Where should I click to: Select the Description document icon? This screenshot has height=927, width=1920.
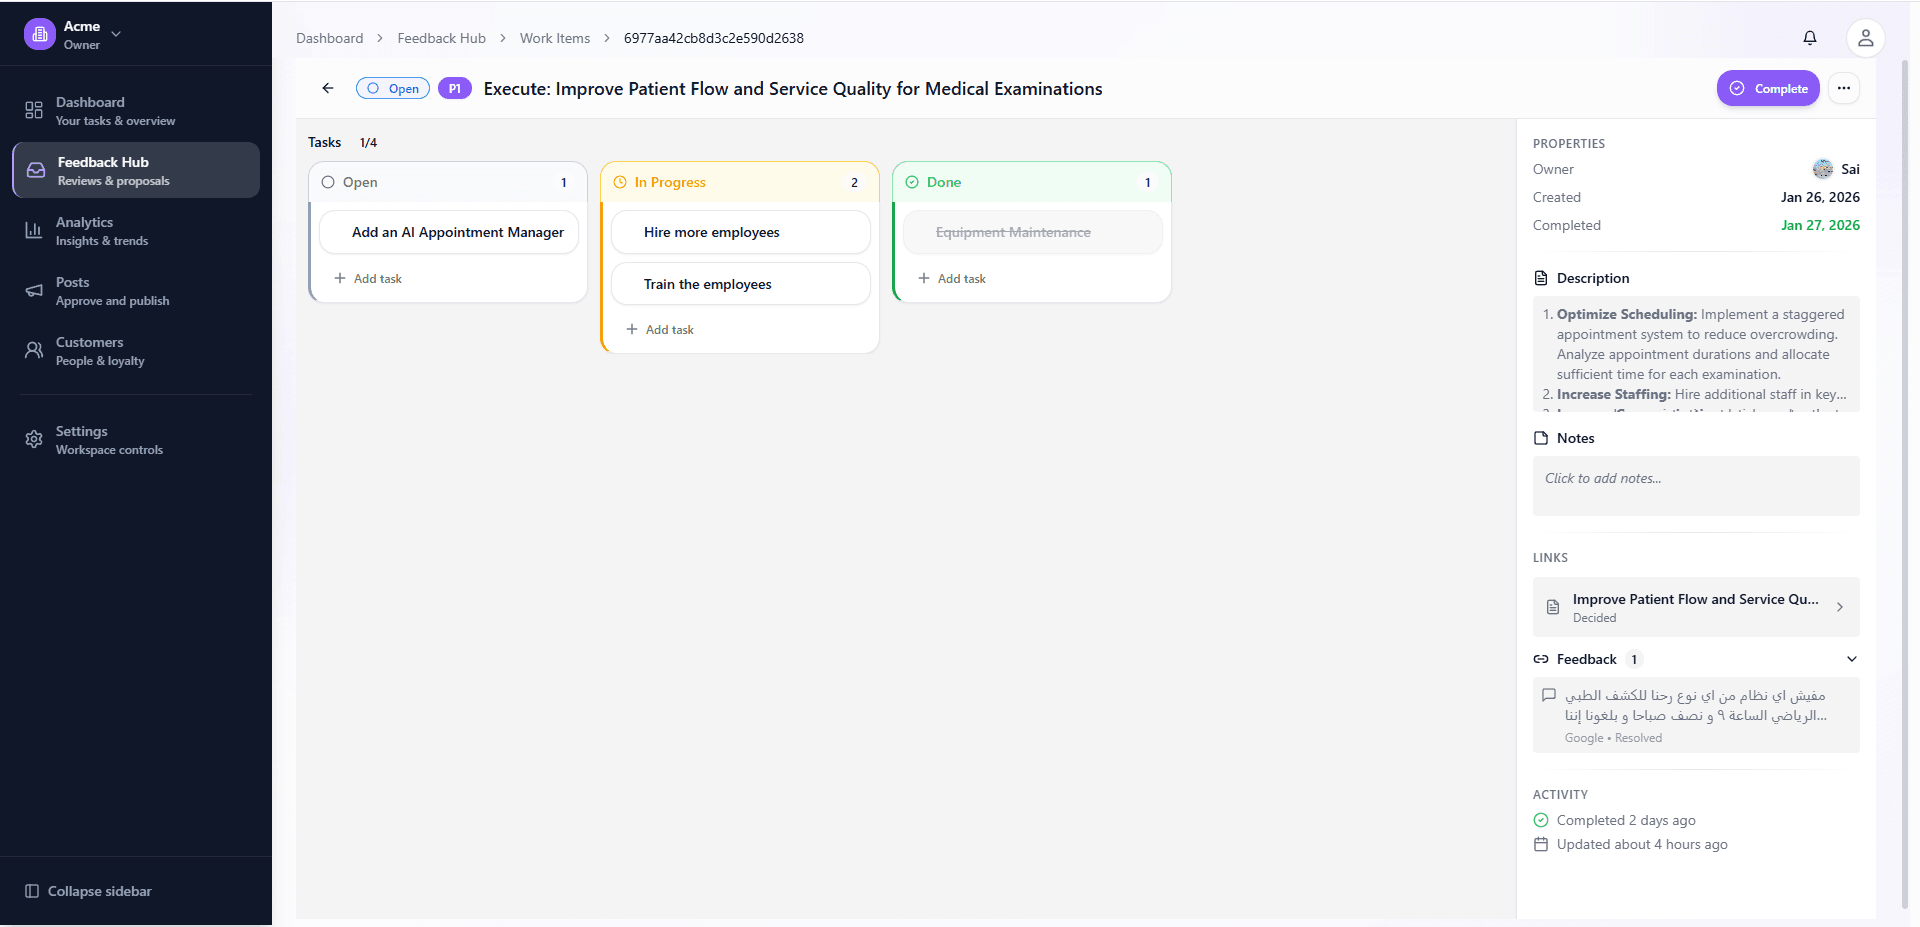1540,277
